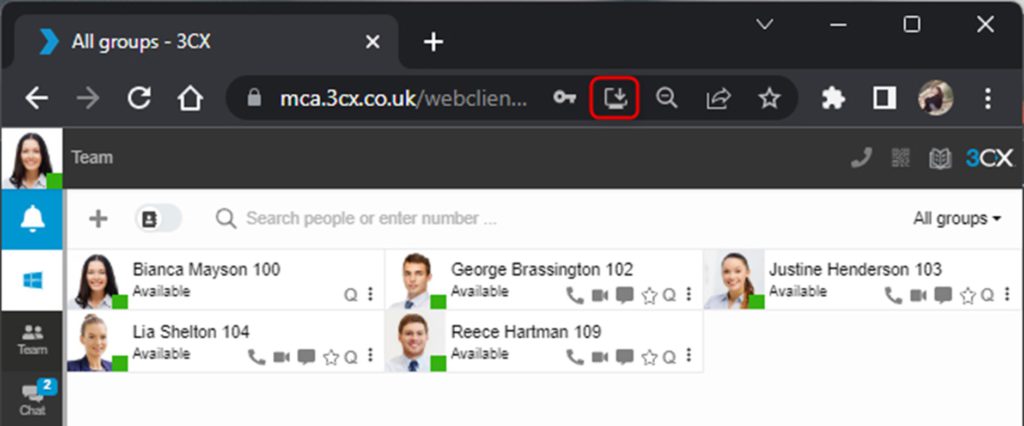This screenshot has width=1024, height=426.
Task: Open more options menu for George Brassington
Action: pyautogui.click(x=689, y=295)
